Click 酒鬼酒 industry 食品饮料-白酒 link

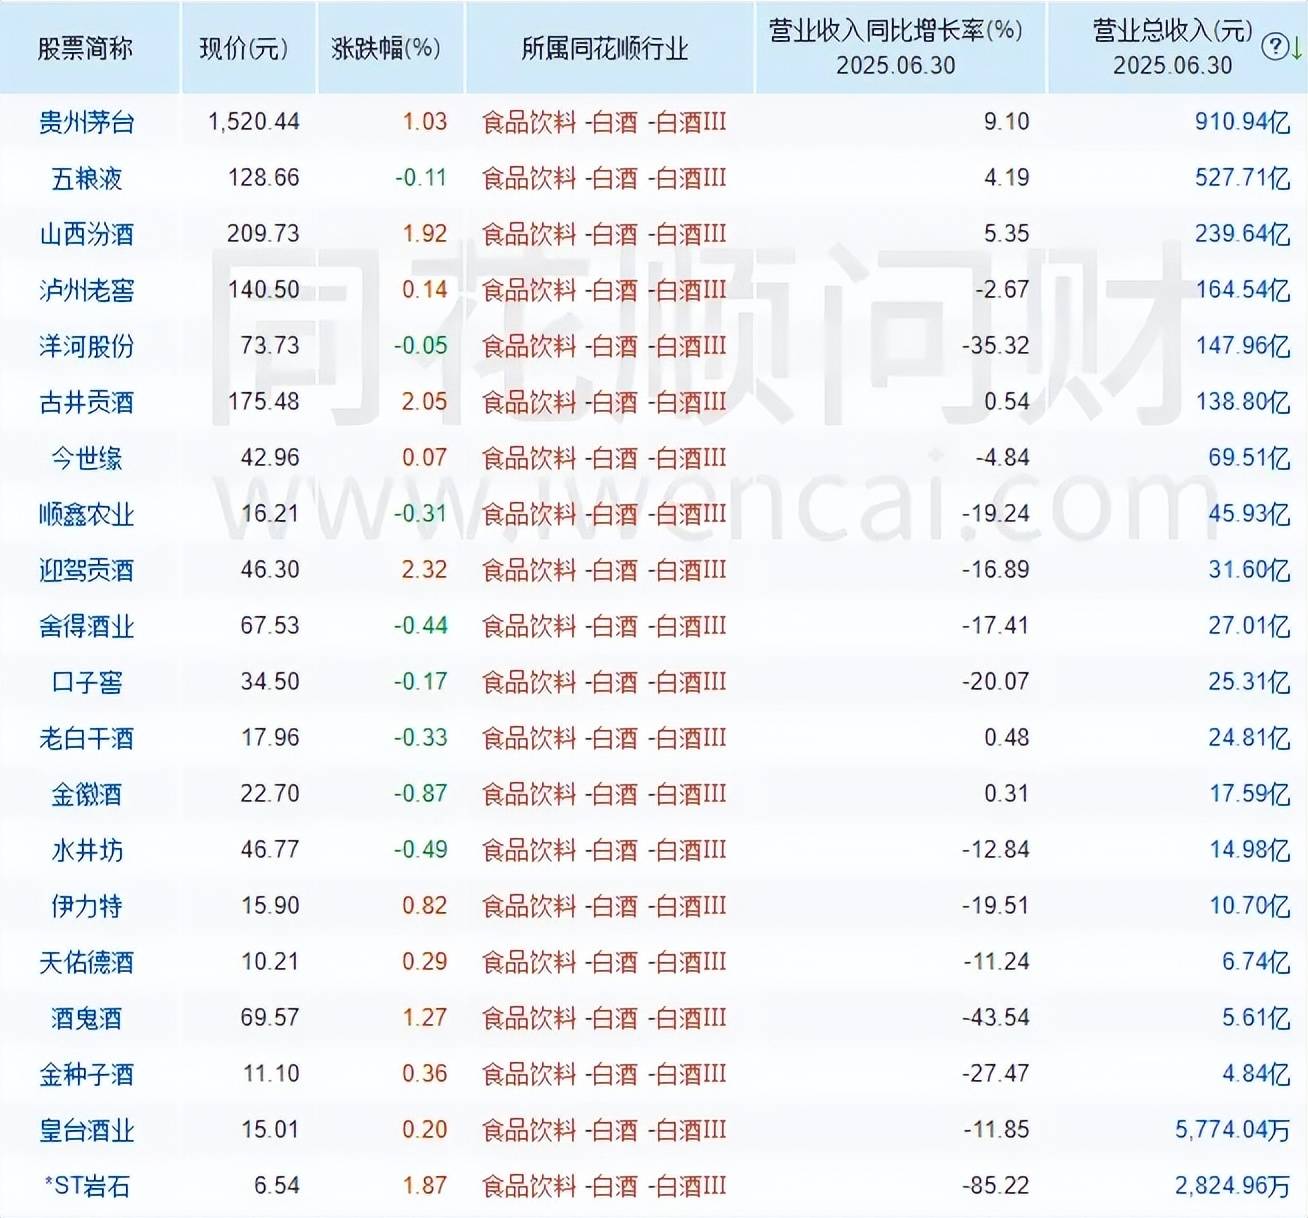tap(604, 1018)
